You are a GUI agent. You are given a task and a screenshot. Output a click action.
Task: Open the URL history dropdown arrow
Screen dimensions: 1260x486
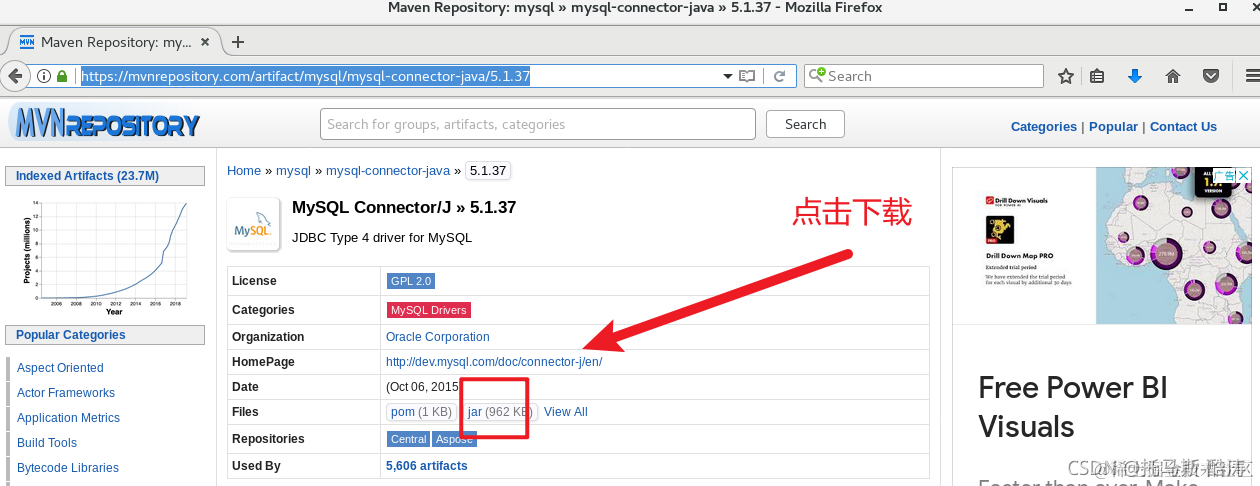(x=727, y=76)
